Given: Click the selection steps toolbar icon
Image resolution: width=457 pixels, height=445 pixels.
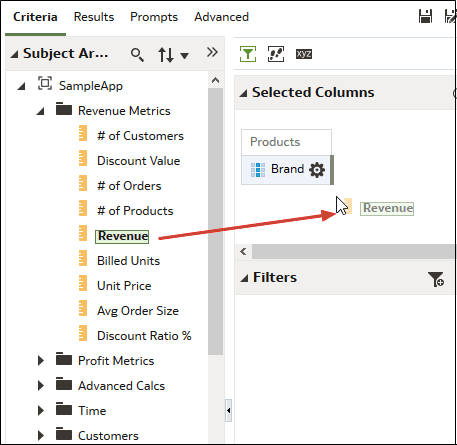Looking at the screenshot, I should point(276,54).
